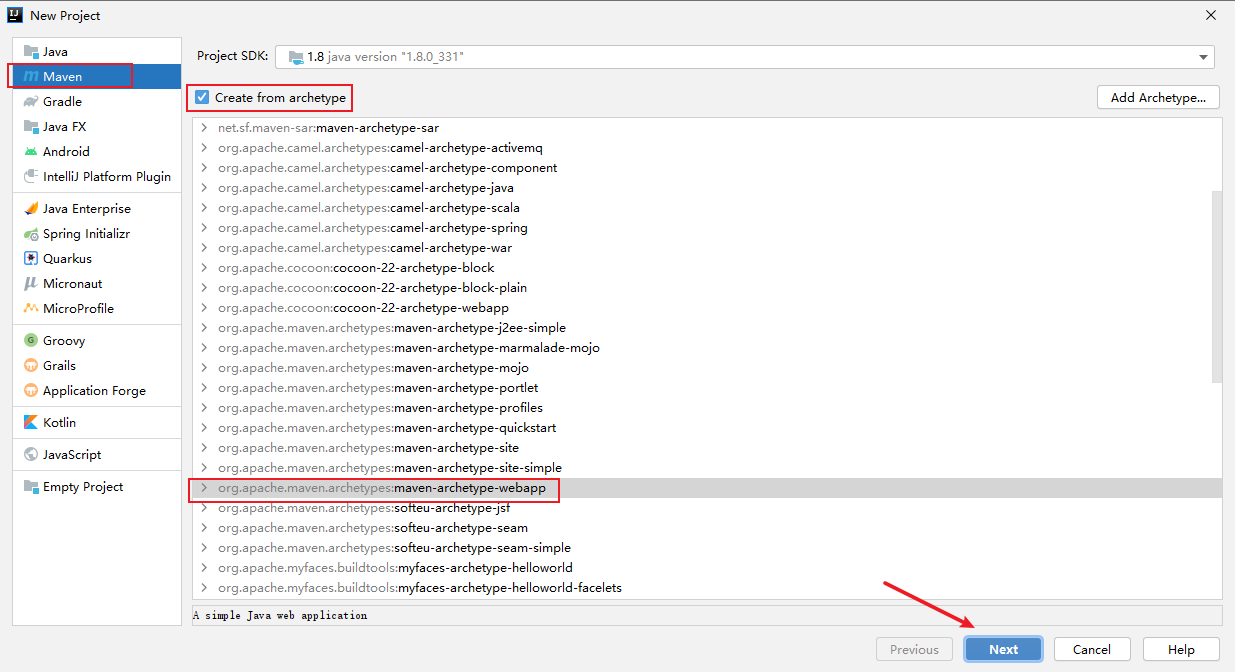Click the Java FX folder icon
The width and height of the screenshot is (1235, 672).
tap(31, 126)
